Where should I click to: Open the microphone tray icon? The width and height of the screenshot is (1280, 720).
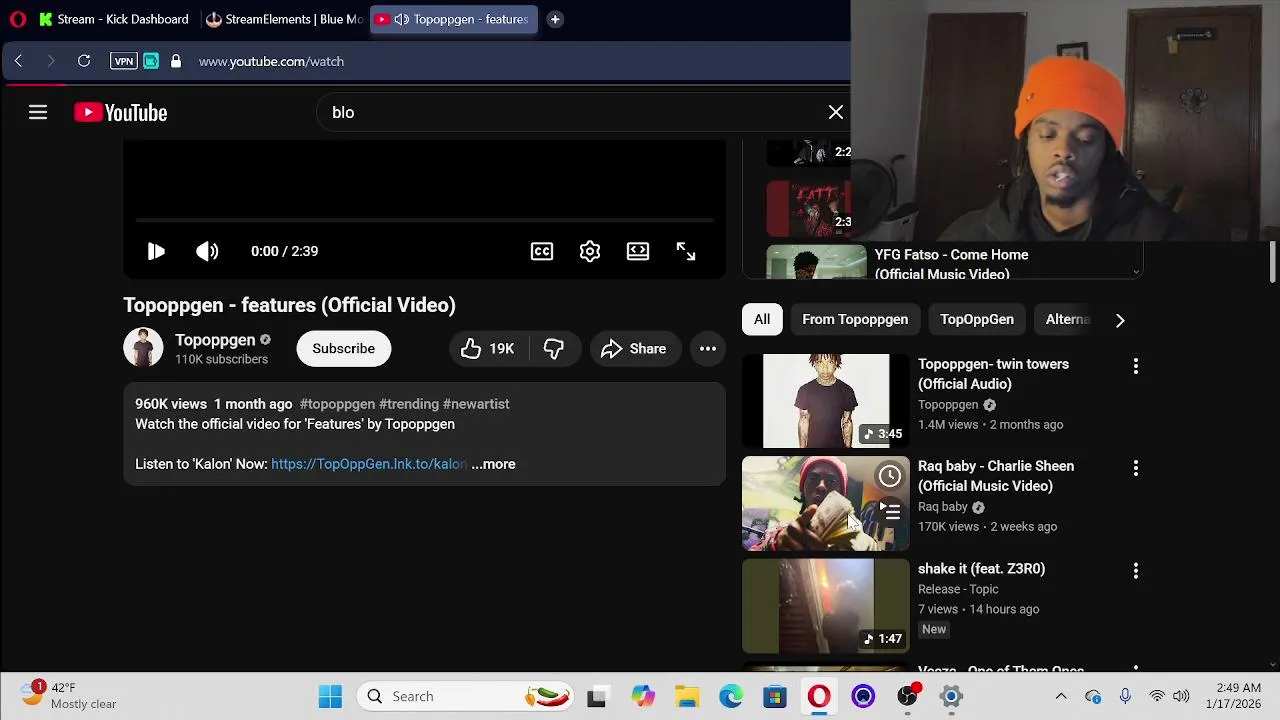(1125, 696)
